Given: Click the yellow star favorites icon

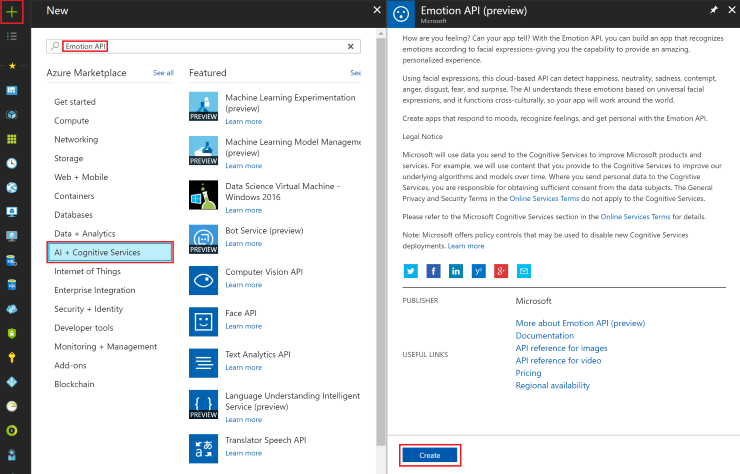Looking at the screenshot, I should [12, 66].
